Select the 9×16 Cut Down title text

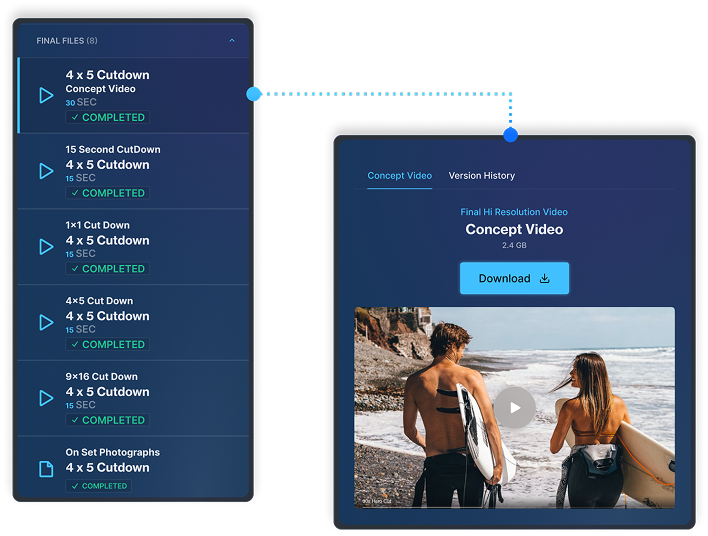[101, 377]
